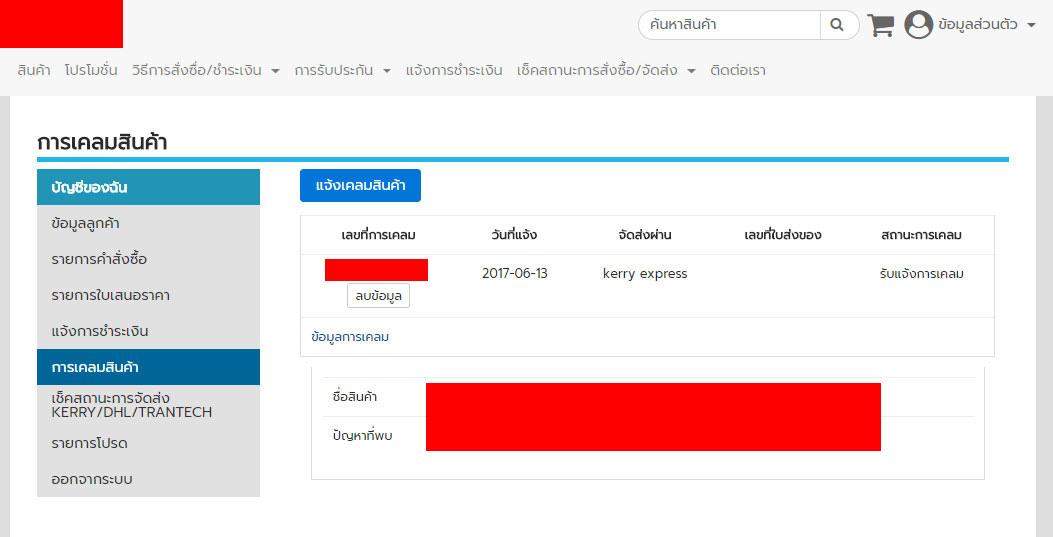Focus the ค้นหาสินค้า search field
This screenshot has height=537, width=1053.
[729, 25]
